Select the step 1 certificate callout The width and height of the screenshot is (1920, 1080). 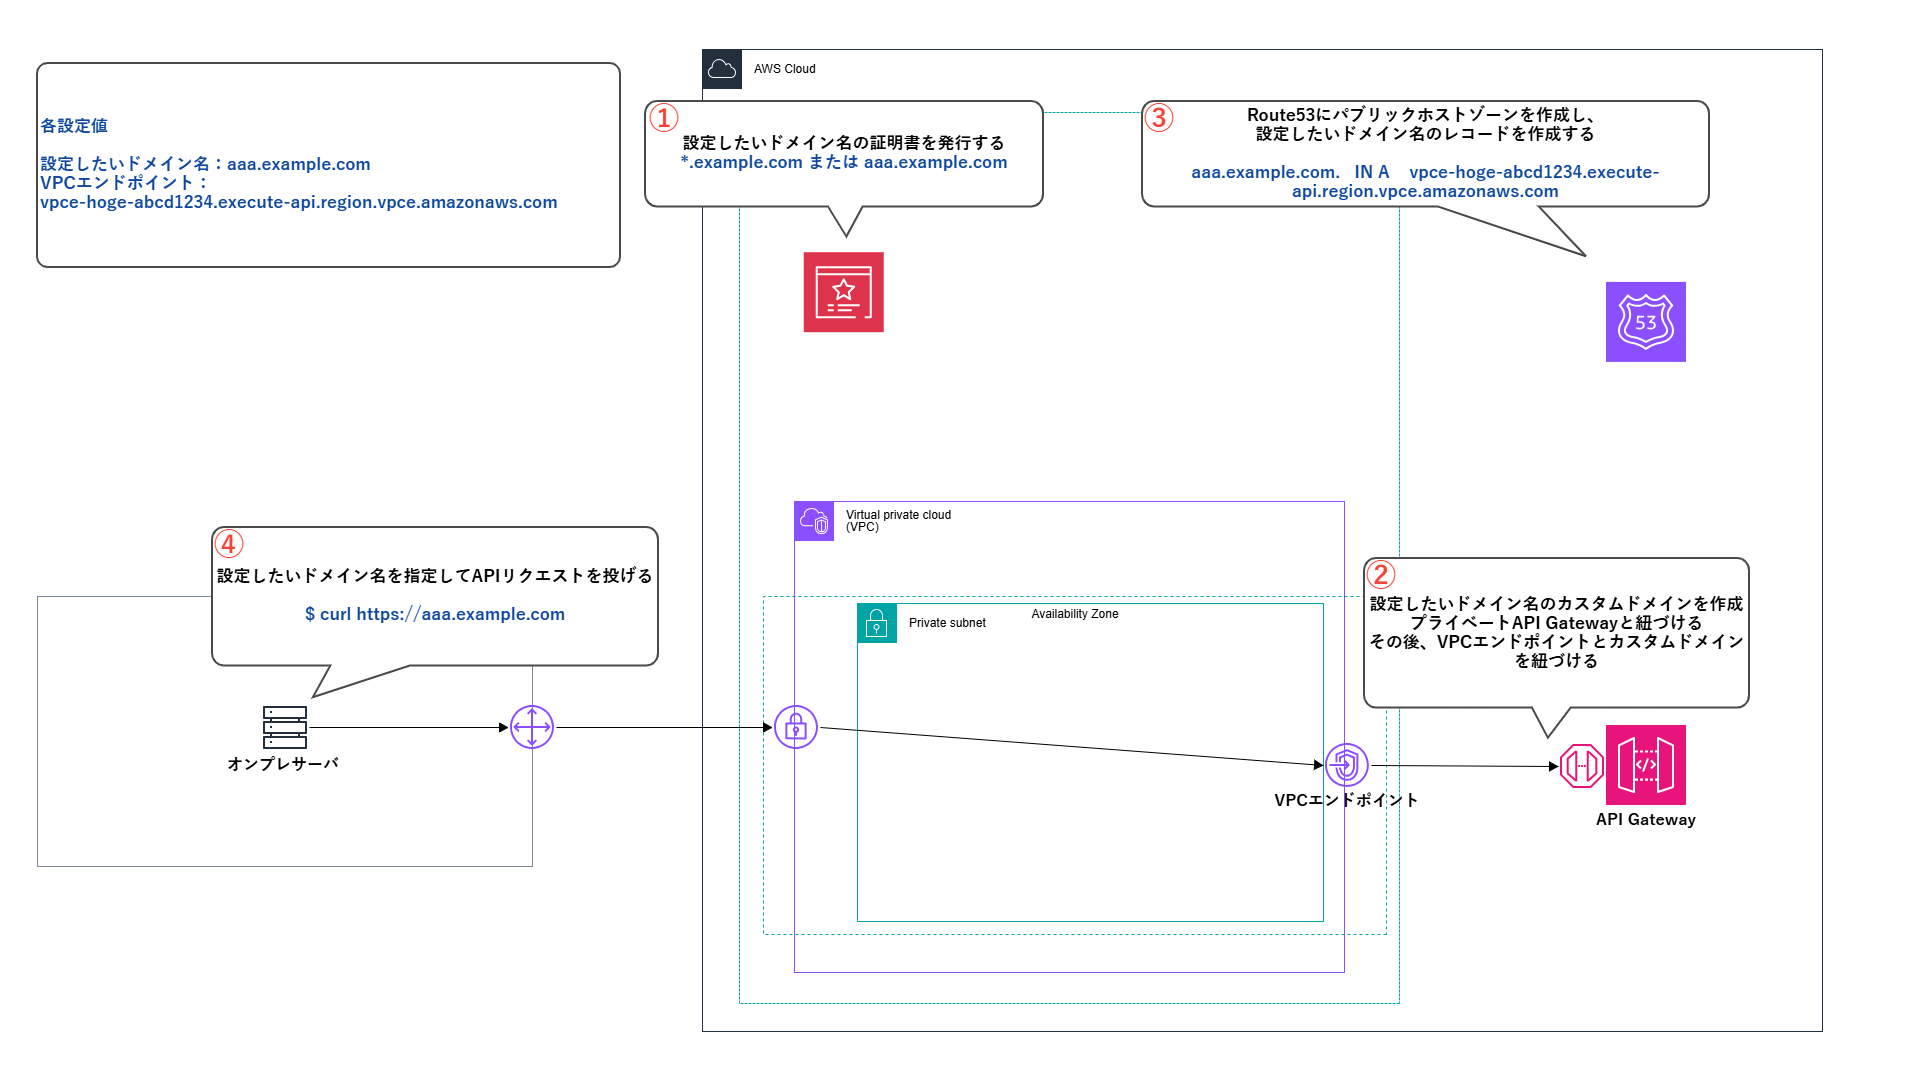843,153
